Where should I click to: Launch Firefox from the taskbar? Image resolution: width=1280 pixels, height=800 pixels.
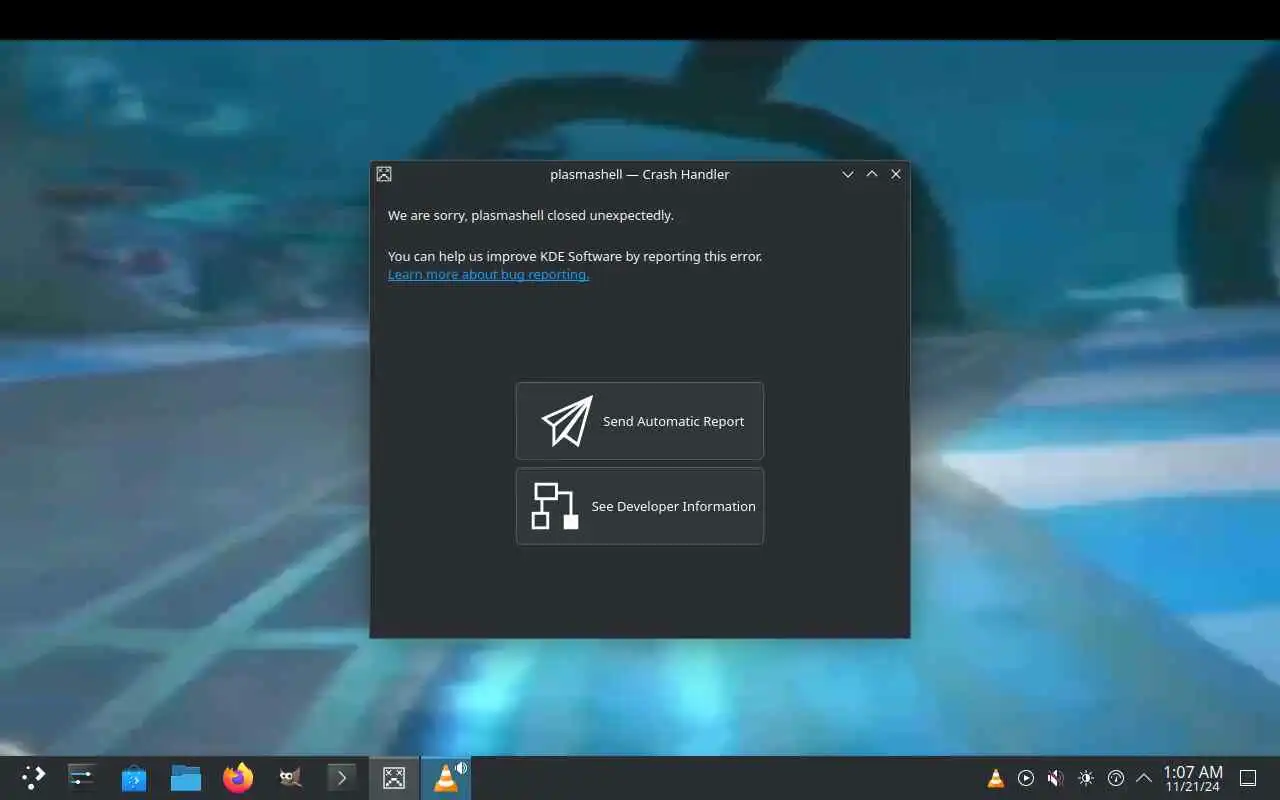pos(238,777)
